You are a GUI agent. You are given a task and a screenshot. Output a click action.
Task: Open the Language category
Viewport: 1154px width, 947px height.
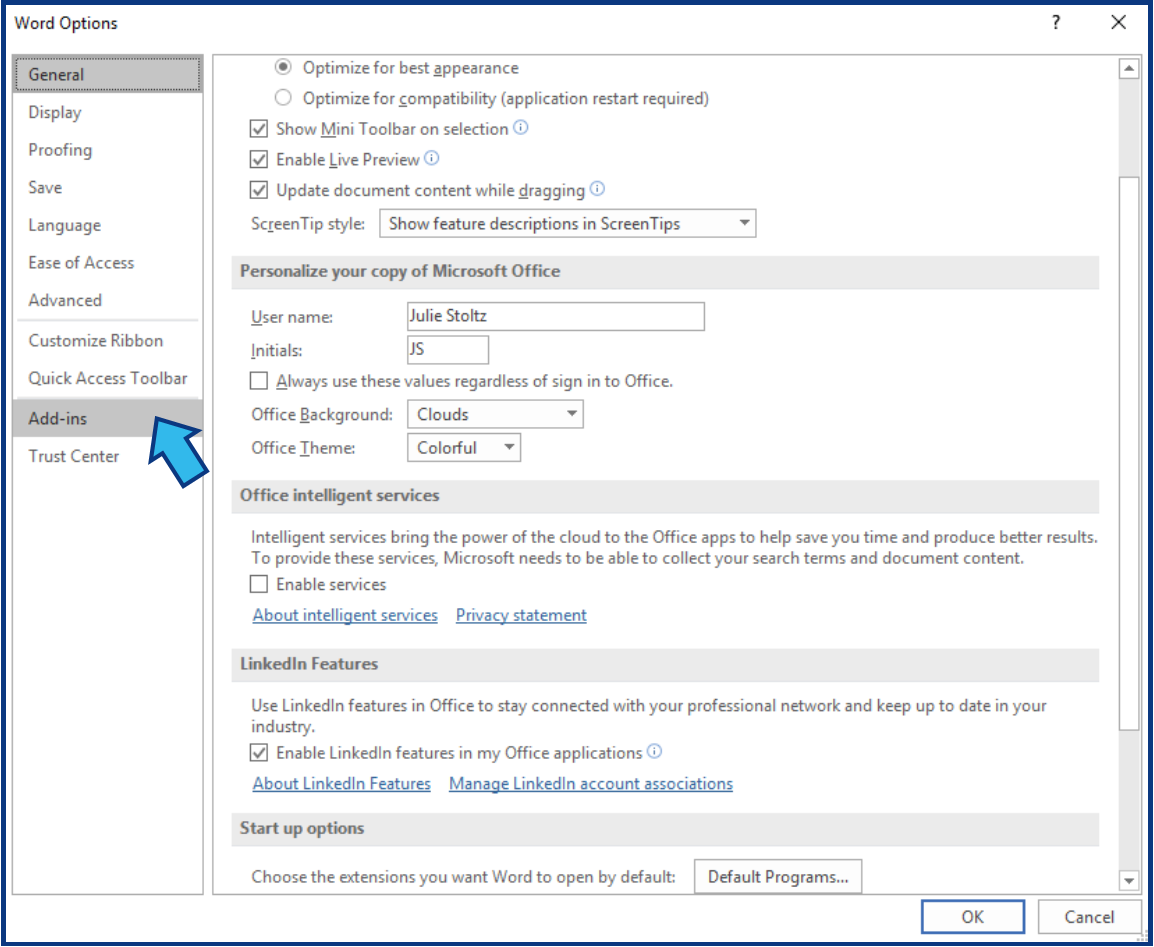click(x=107, y=224)
